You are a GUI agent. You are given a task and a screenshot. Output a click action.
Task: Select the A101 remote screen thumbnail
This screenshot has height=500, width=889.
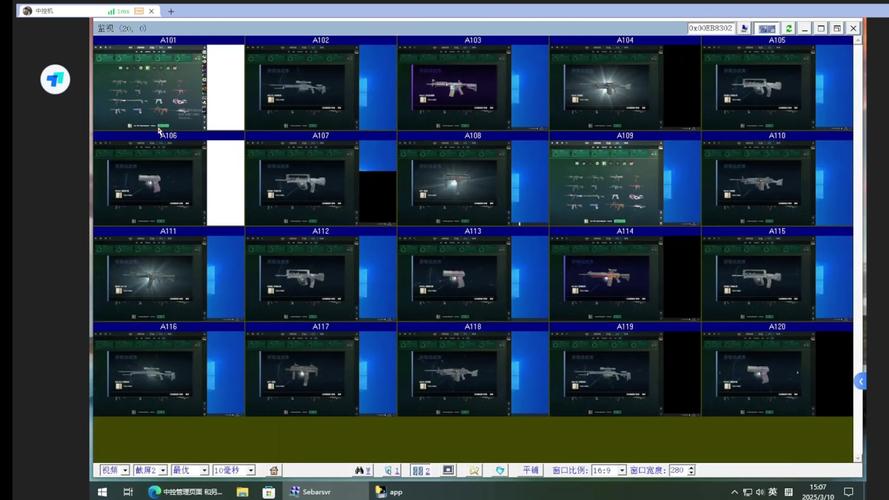pos(150,87)
